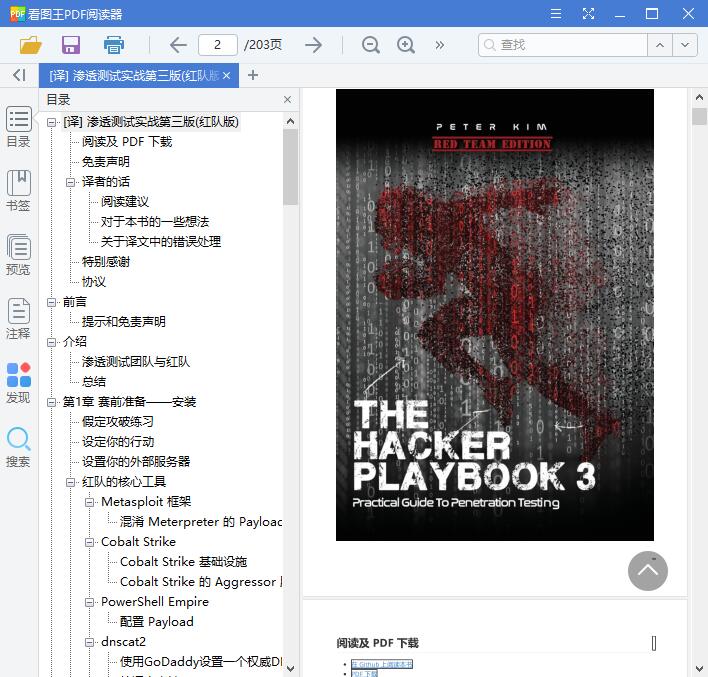Open the 书签 bookmarks sidebar panel
The height and width of the screenshot is (677, 708).
[x=19, y=191]
